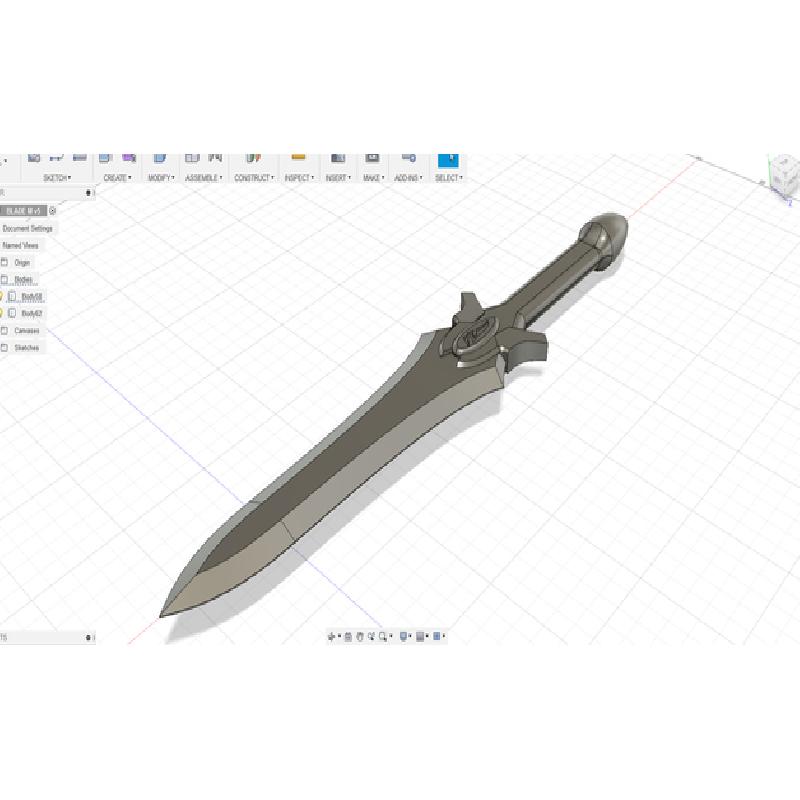Click the Orbit icon in bottom navigation bar
Viewport: 800px width, 800px height.
tap(332, 636)
